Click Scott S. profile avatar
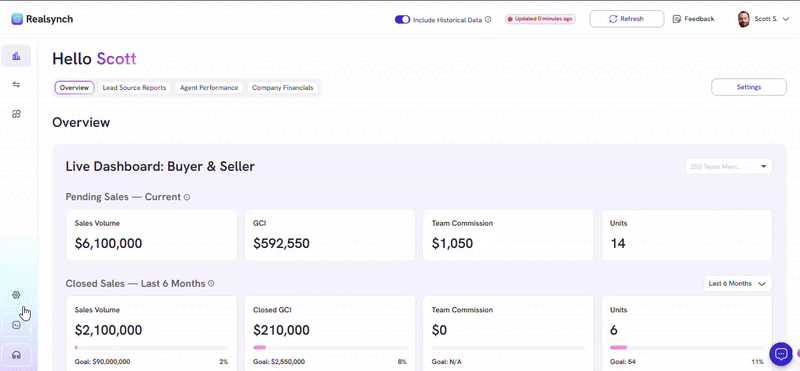This screenshot has height=371, width=800. click(x=743, y=19)
